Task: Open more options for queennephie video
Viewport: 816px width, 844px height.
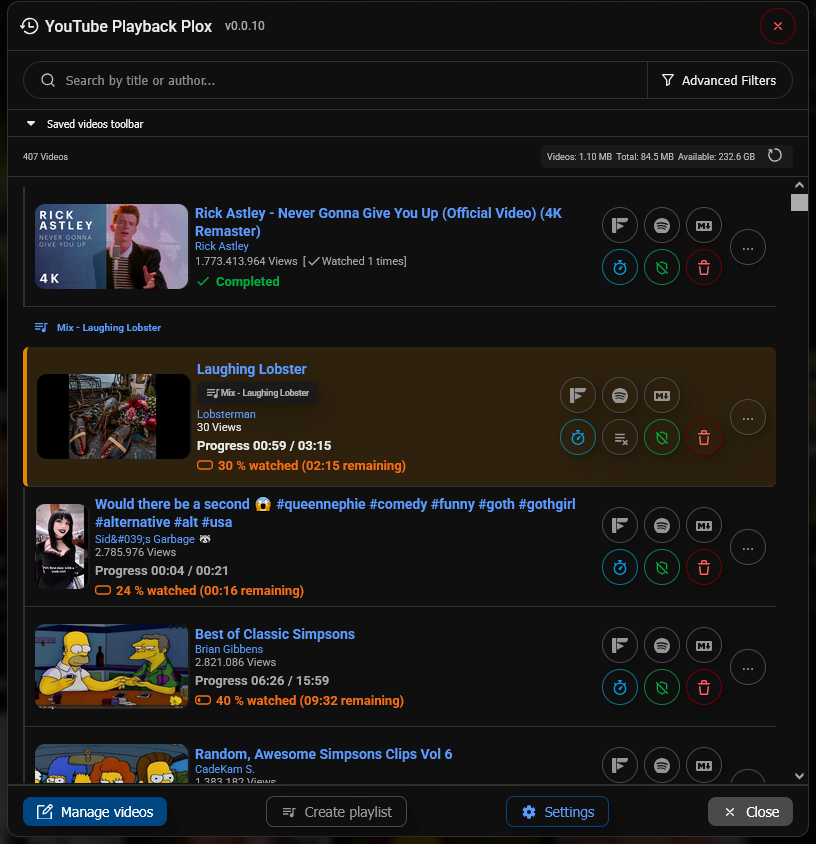Action: click(748, 547)
